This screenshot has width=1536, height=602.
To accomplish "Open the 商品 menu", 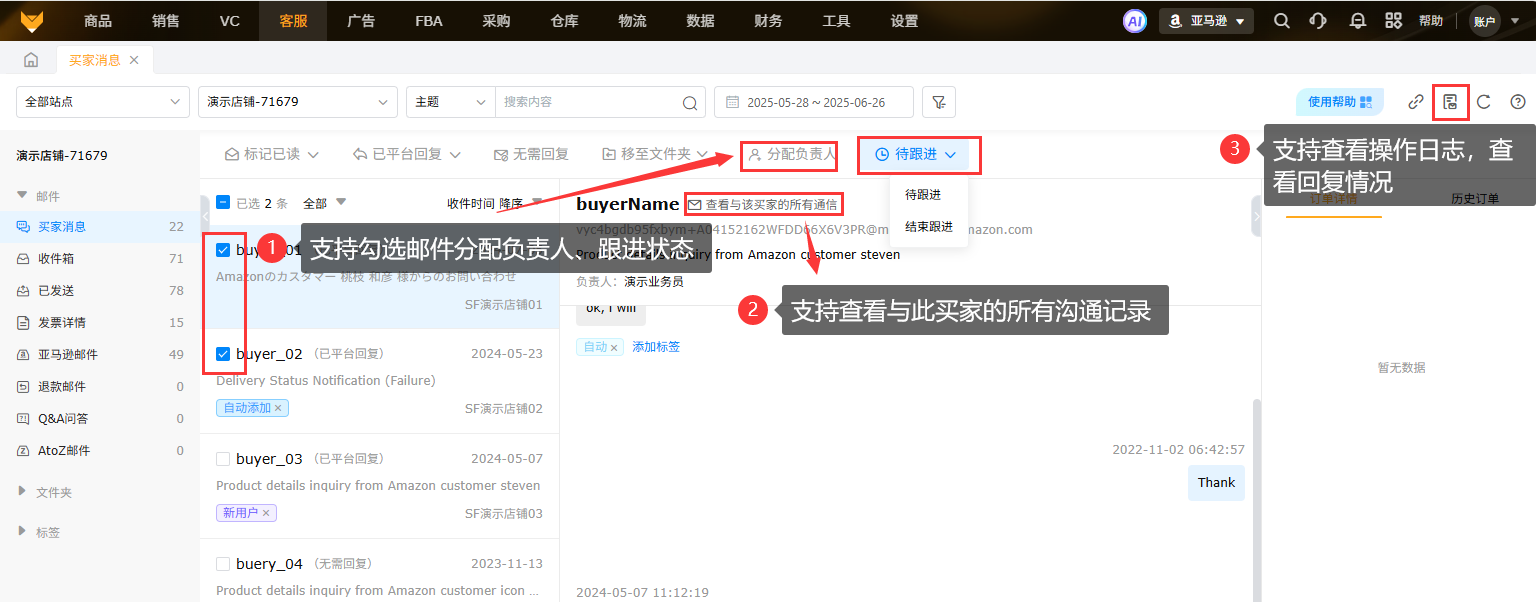I will point(98,21).
